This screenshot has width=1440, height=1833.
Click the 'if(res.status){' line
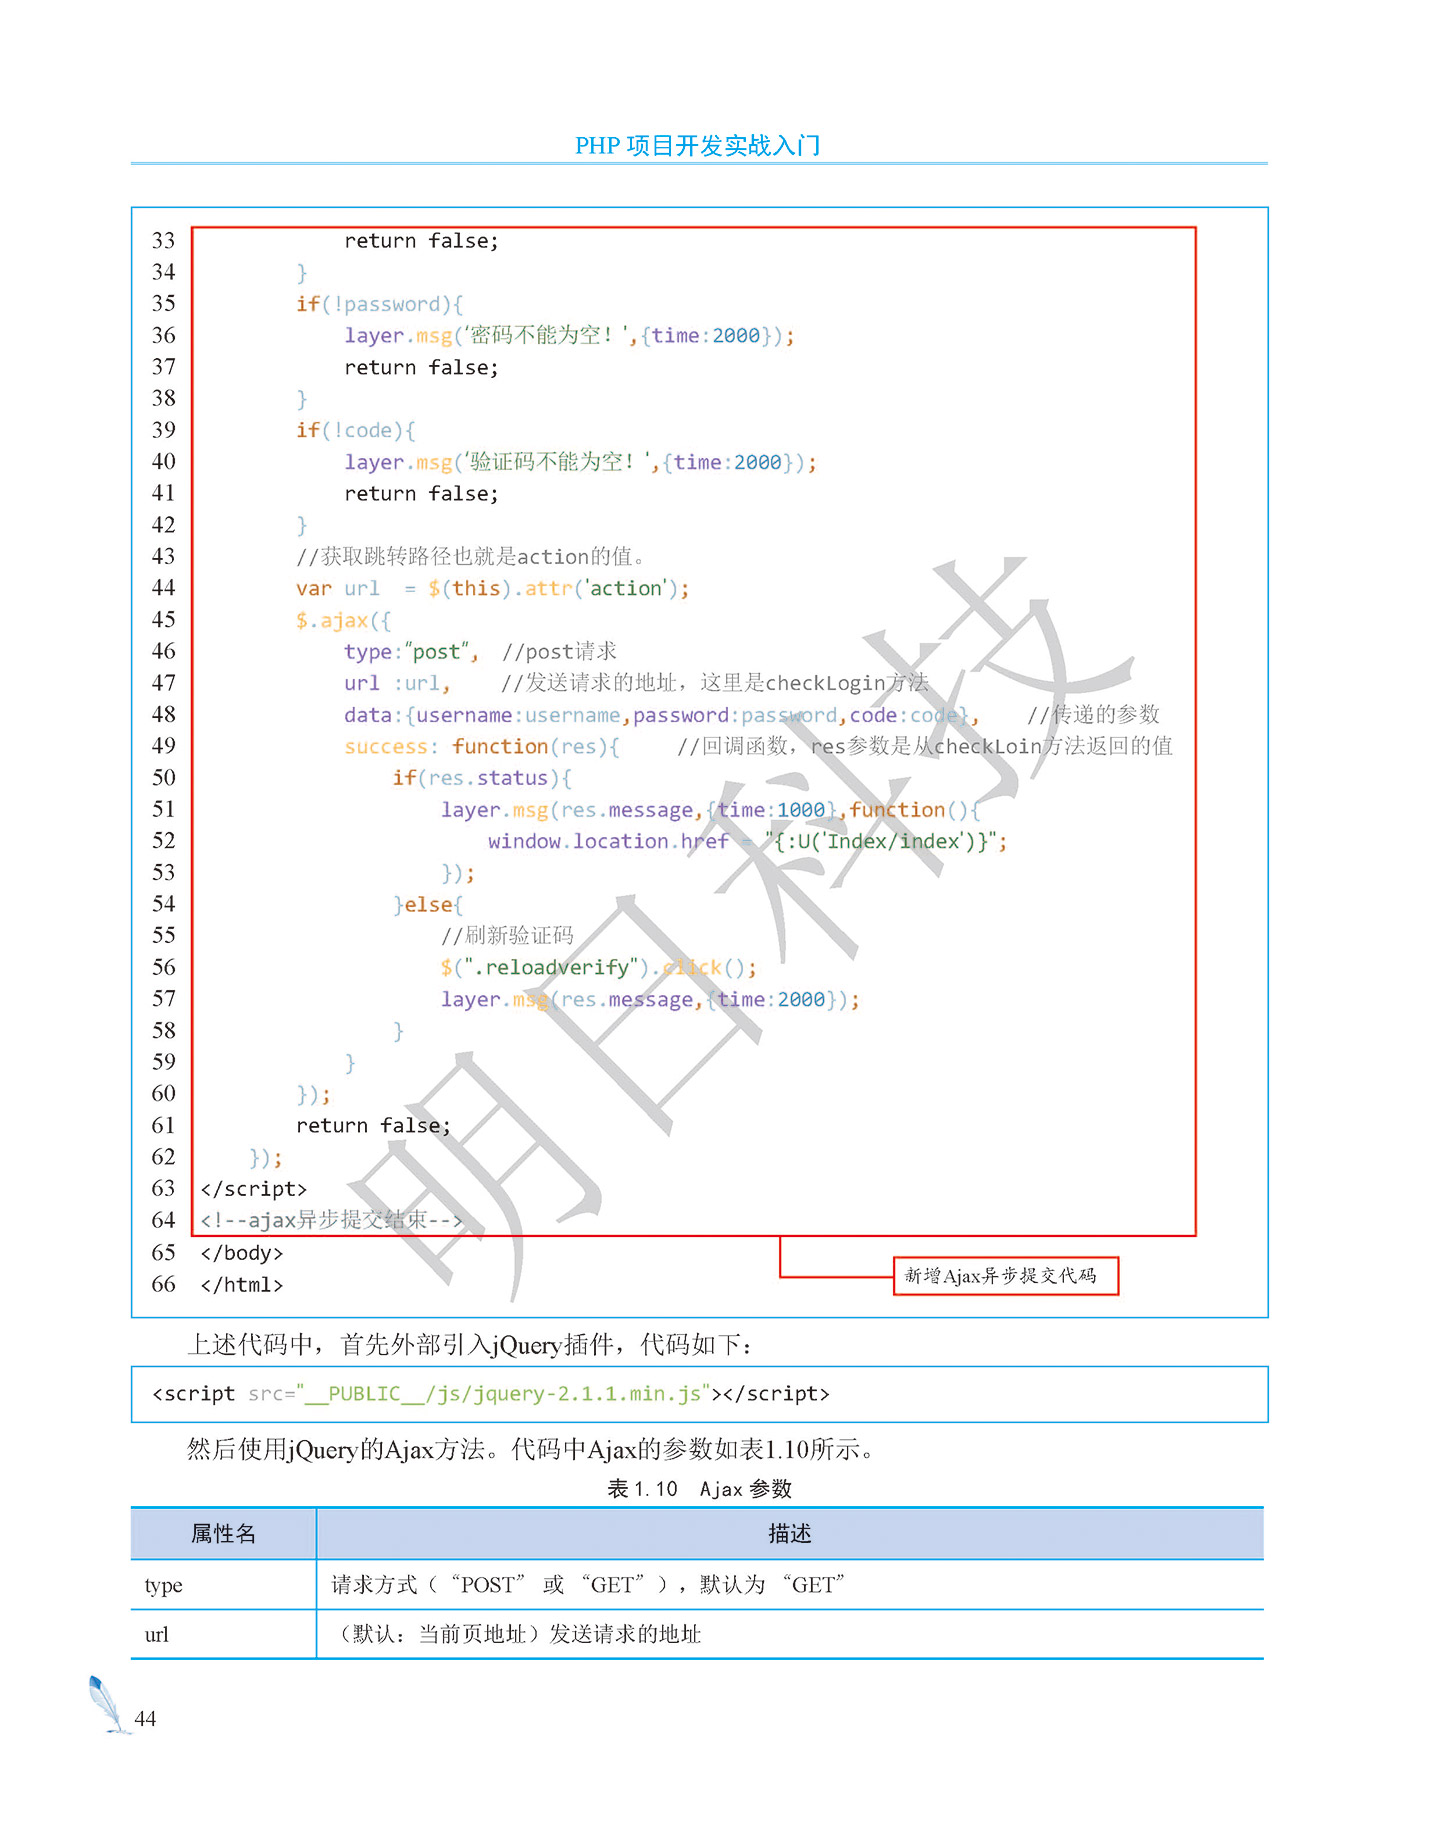(482, 778)
